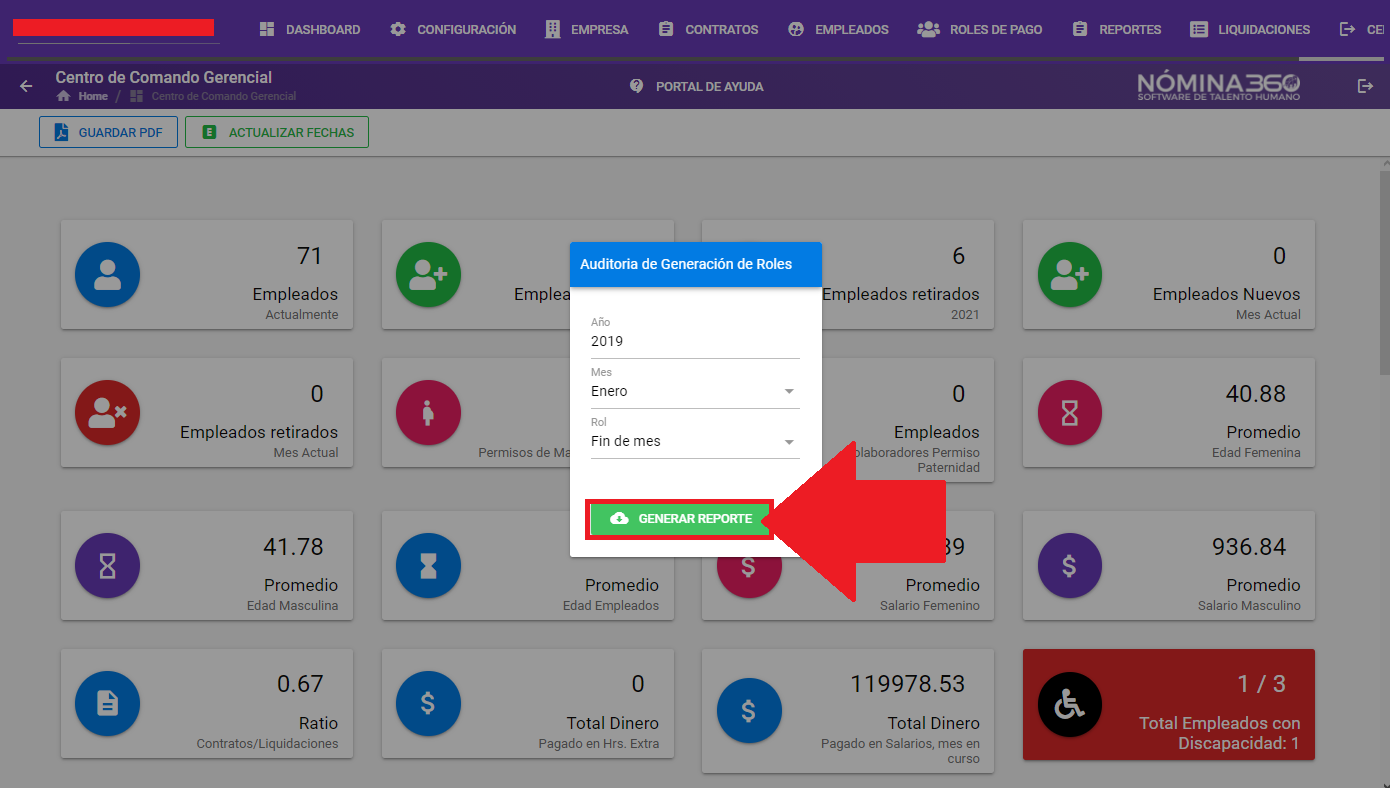Click the dollar icon for Hrs. Extra
Screen dimensions: 1390x788
tap(428, 703)
